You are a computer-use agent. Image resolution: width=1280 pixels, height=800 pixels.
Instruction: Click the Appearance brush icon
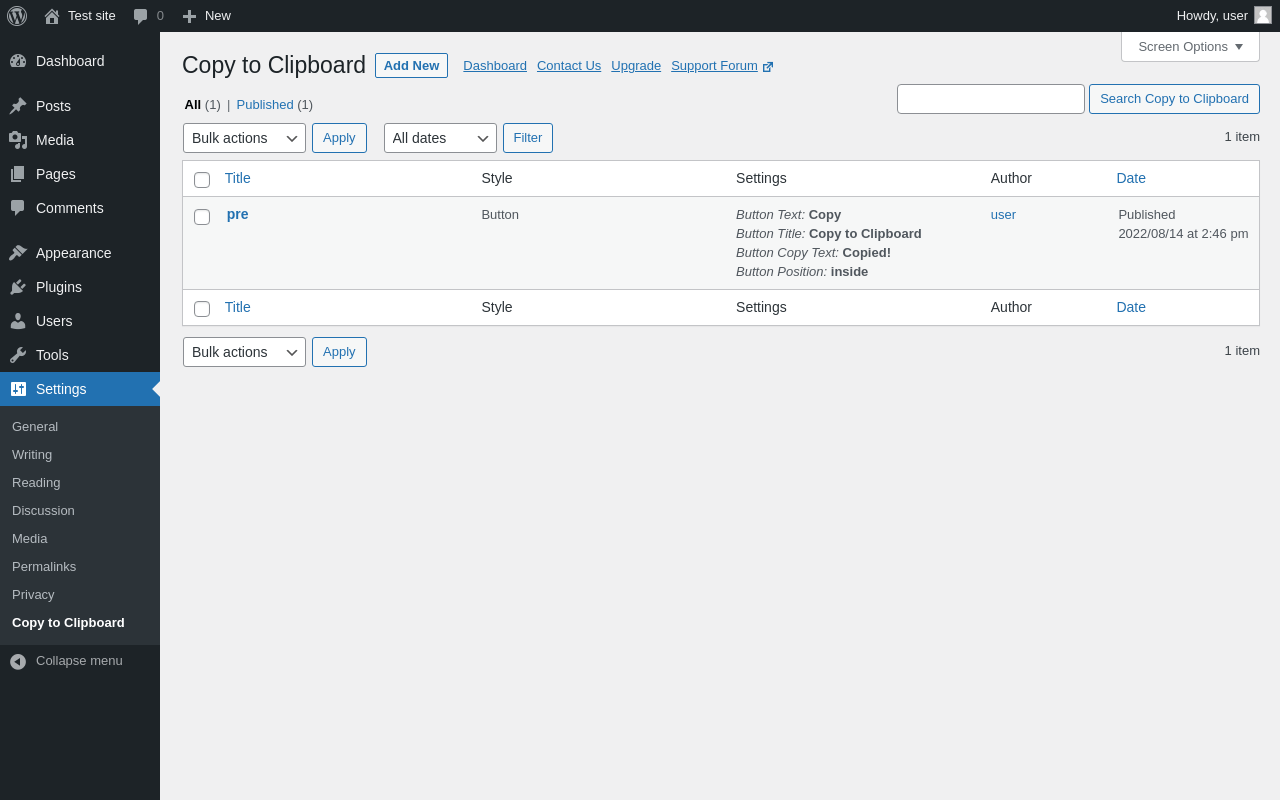coord(18,253)
